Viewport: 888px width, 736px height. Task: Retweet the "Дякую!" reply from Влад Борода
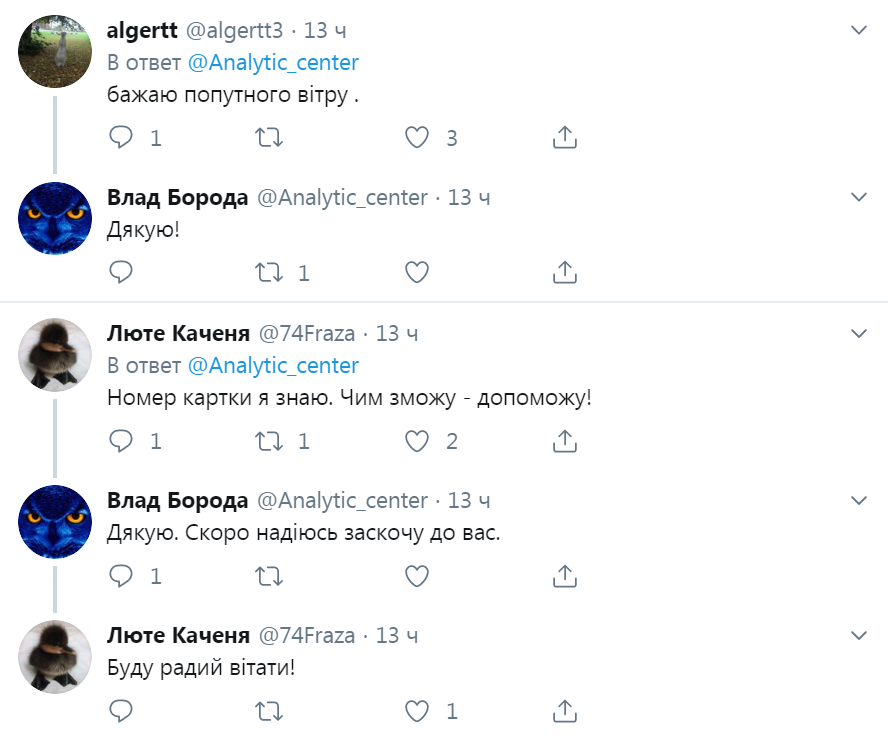269,271
